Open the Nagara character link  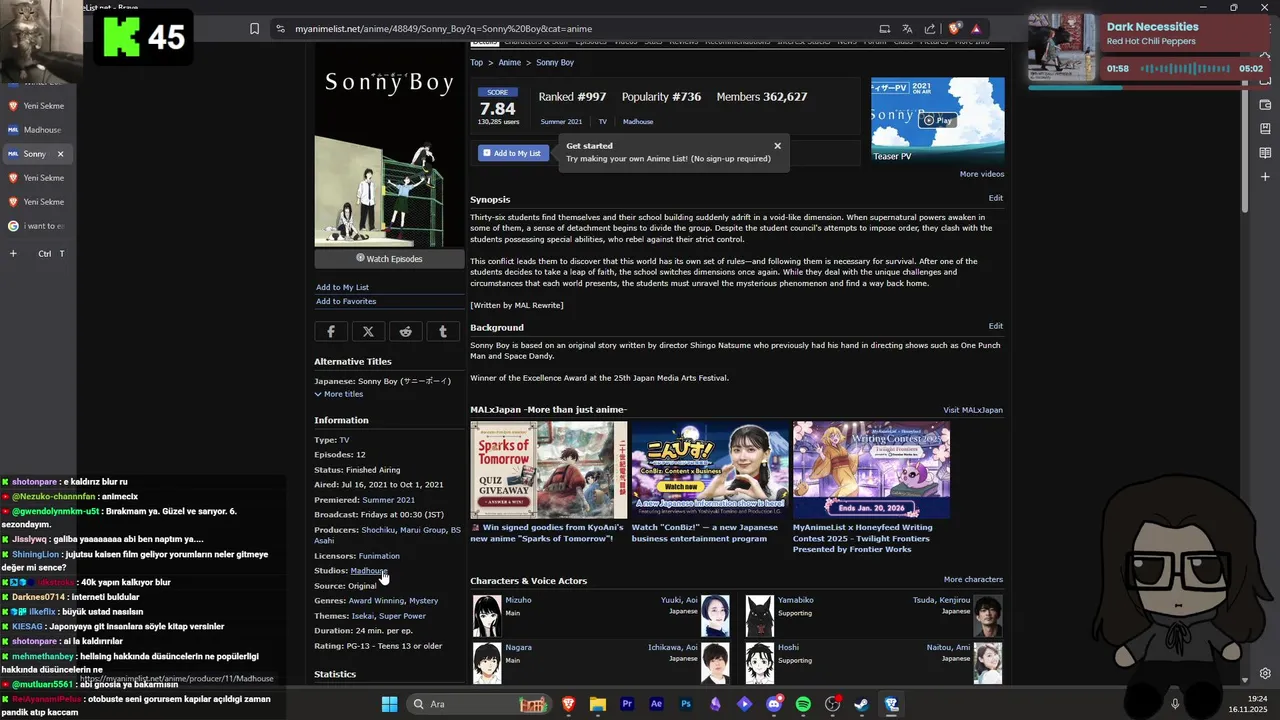click(x=518, y=647)
